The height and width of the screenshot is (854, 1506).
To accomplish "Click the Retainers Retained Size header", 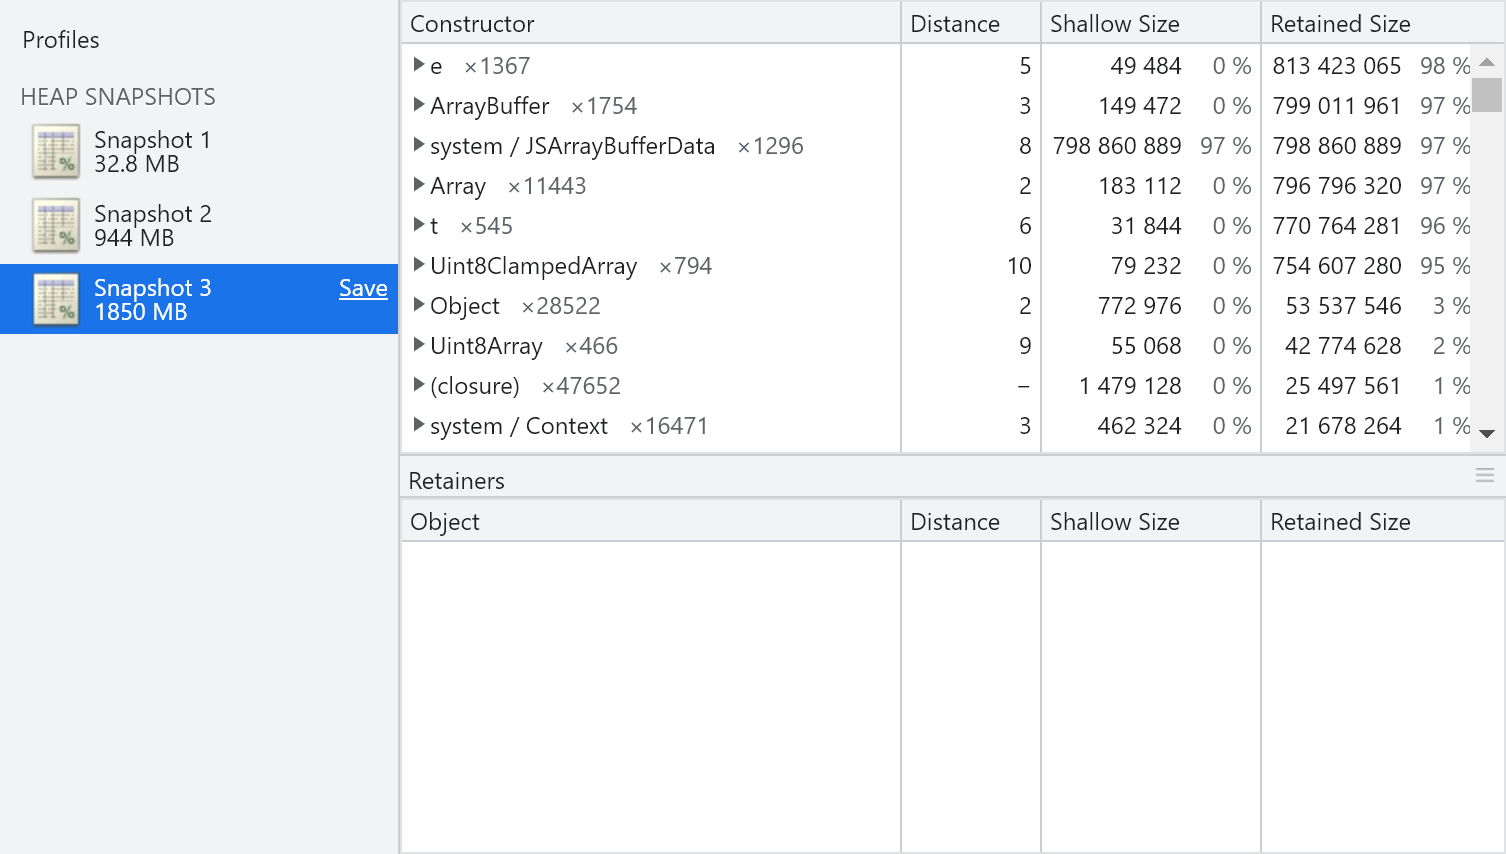I will pyautogui.click(x=1383, y=521).
